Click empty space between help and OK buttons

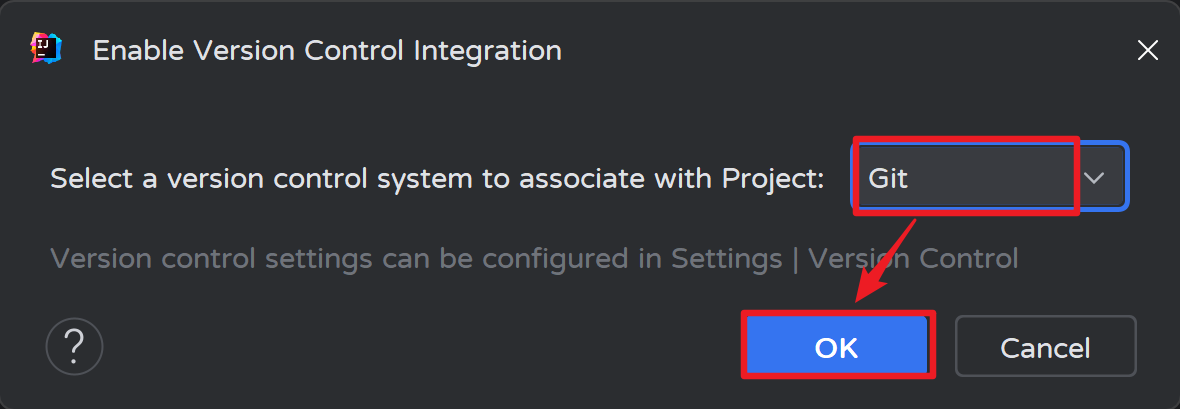pos(420,347)
